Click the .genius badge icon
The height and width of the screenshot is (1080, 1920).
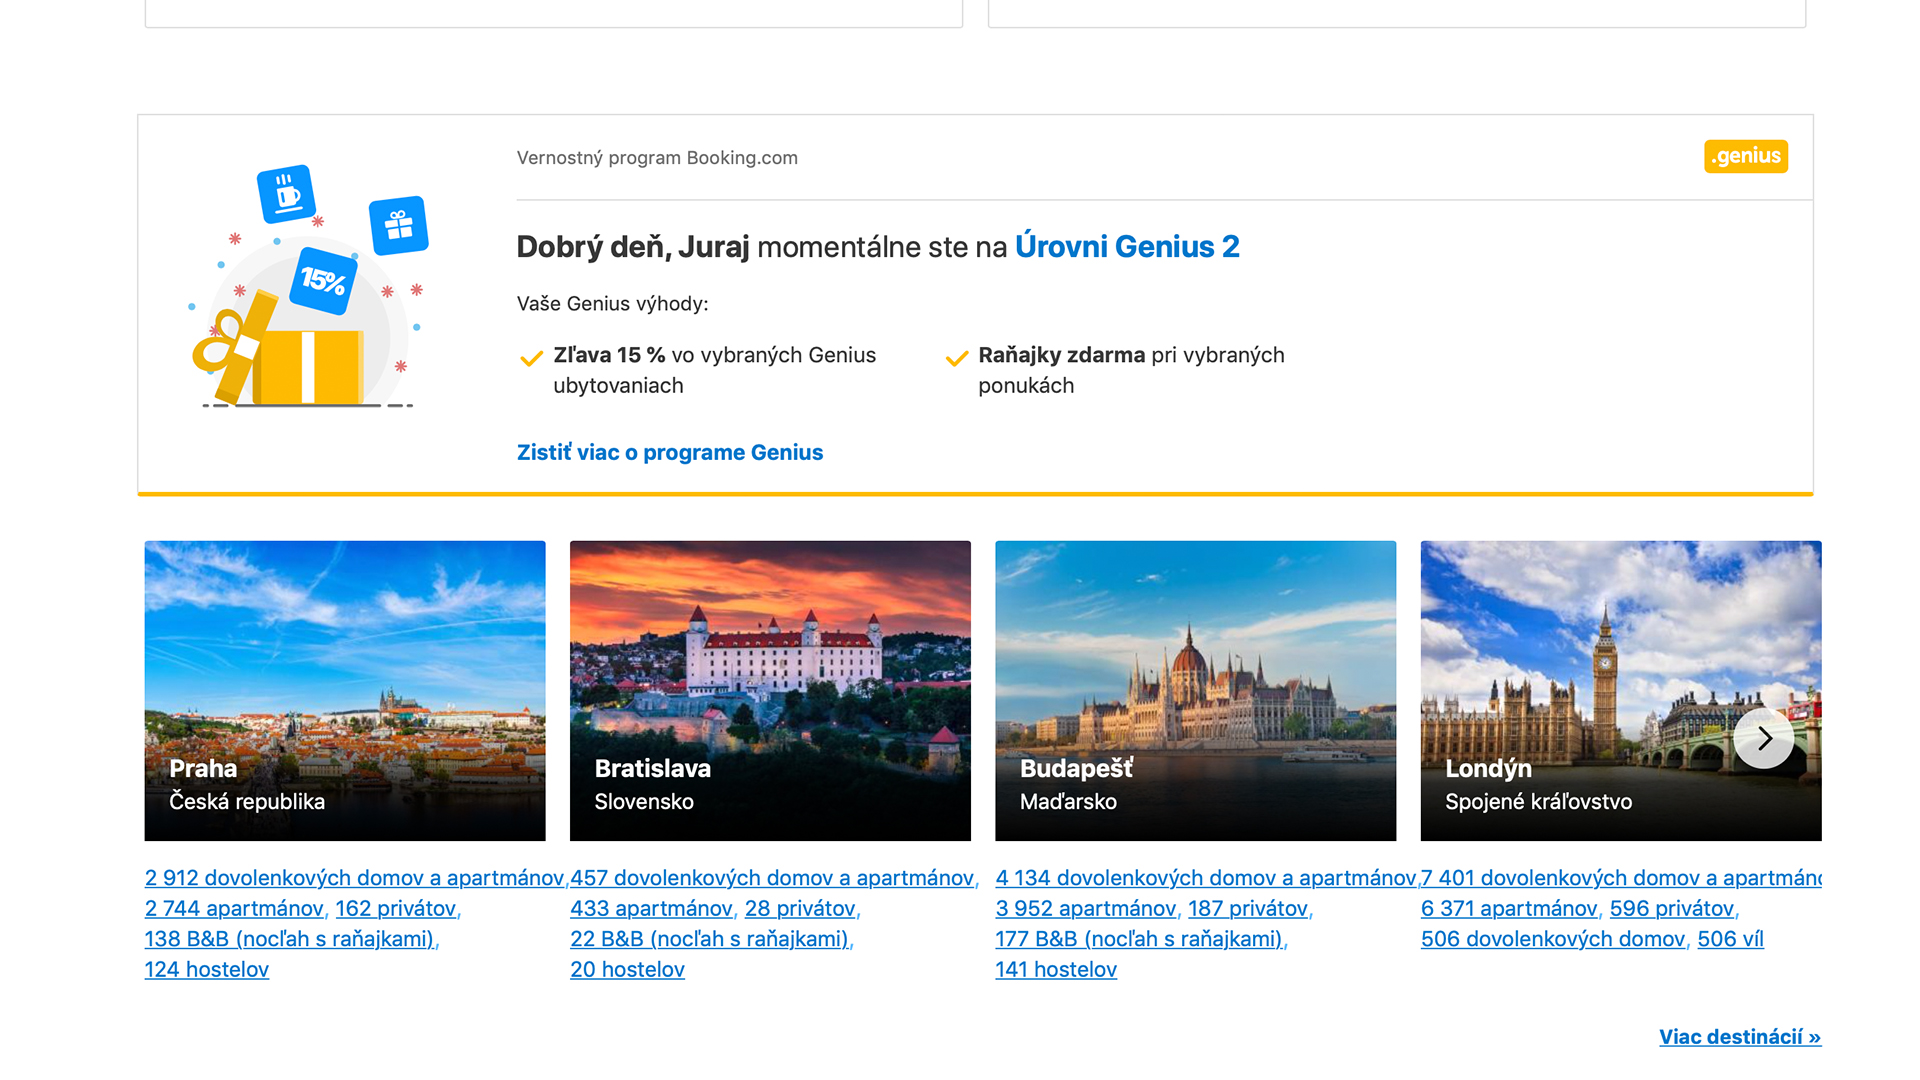point(1745,156)
